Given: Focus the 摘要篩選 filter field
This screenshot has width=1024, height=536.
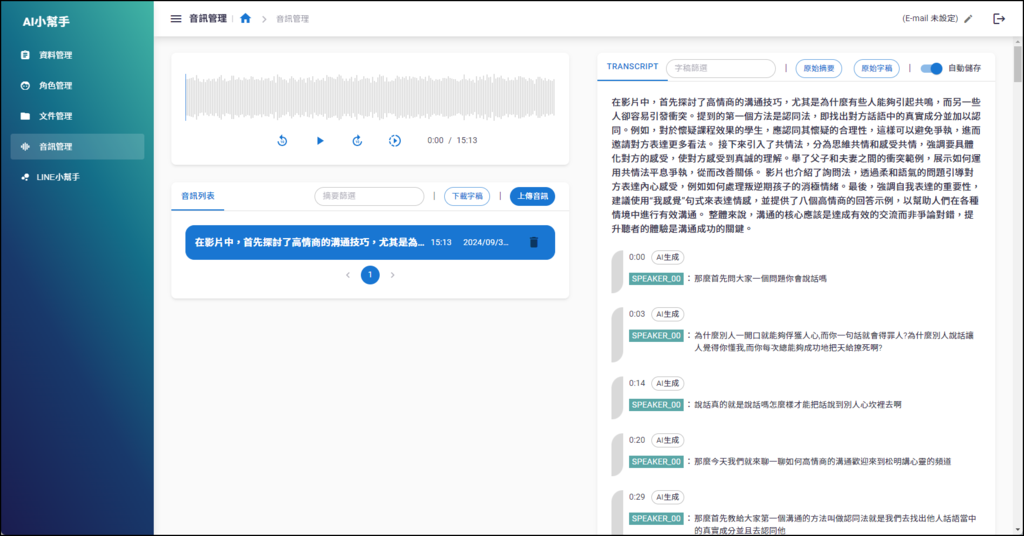Looking at the screenshot, I should click(x=369, y=196).
